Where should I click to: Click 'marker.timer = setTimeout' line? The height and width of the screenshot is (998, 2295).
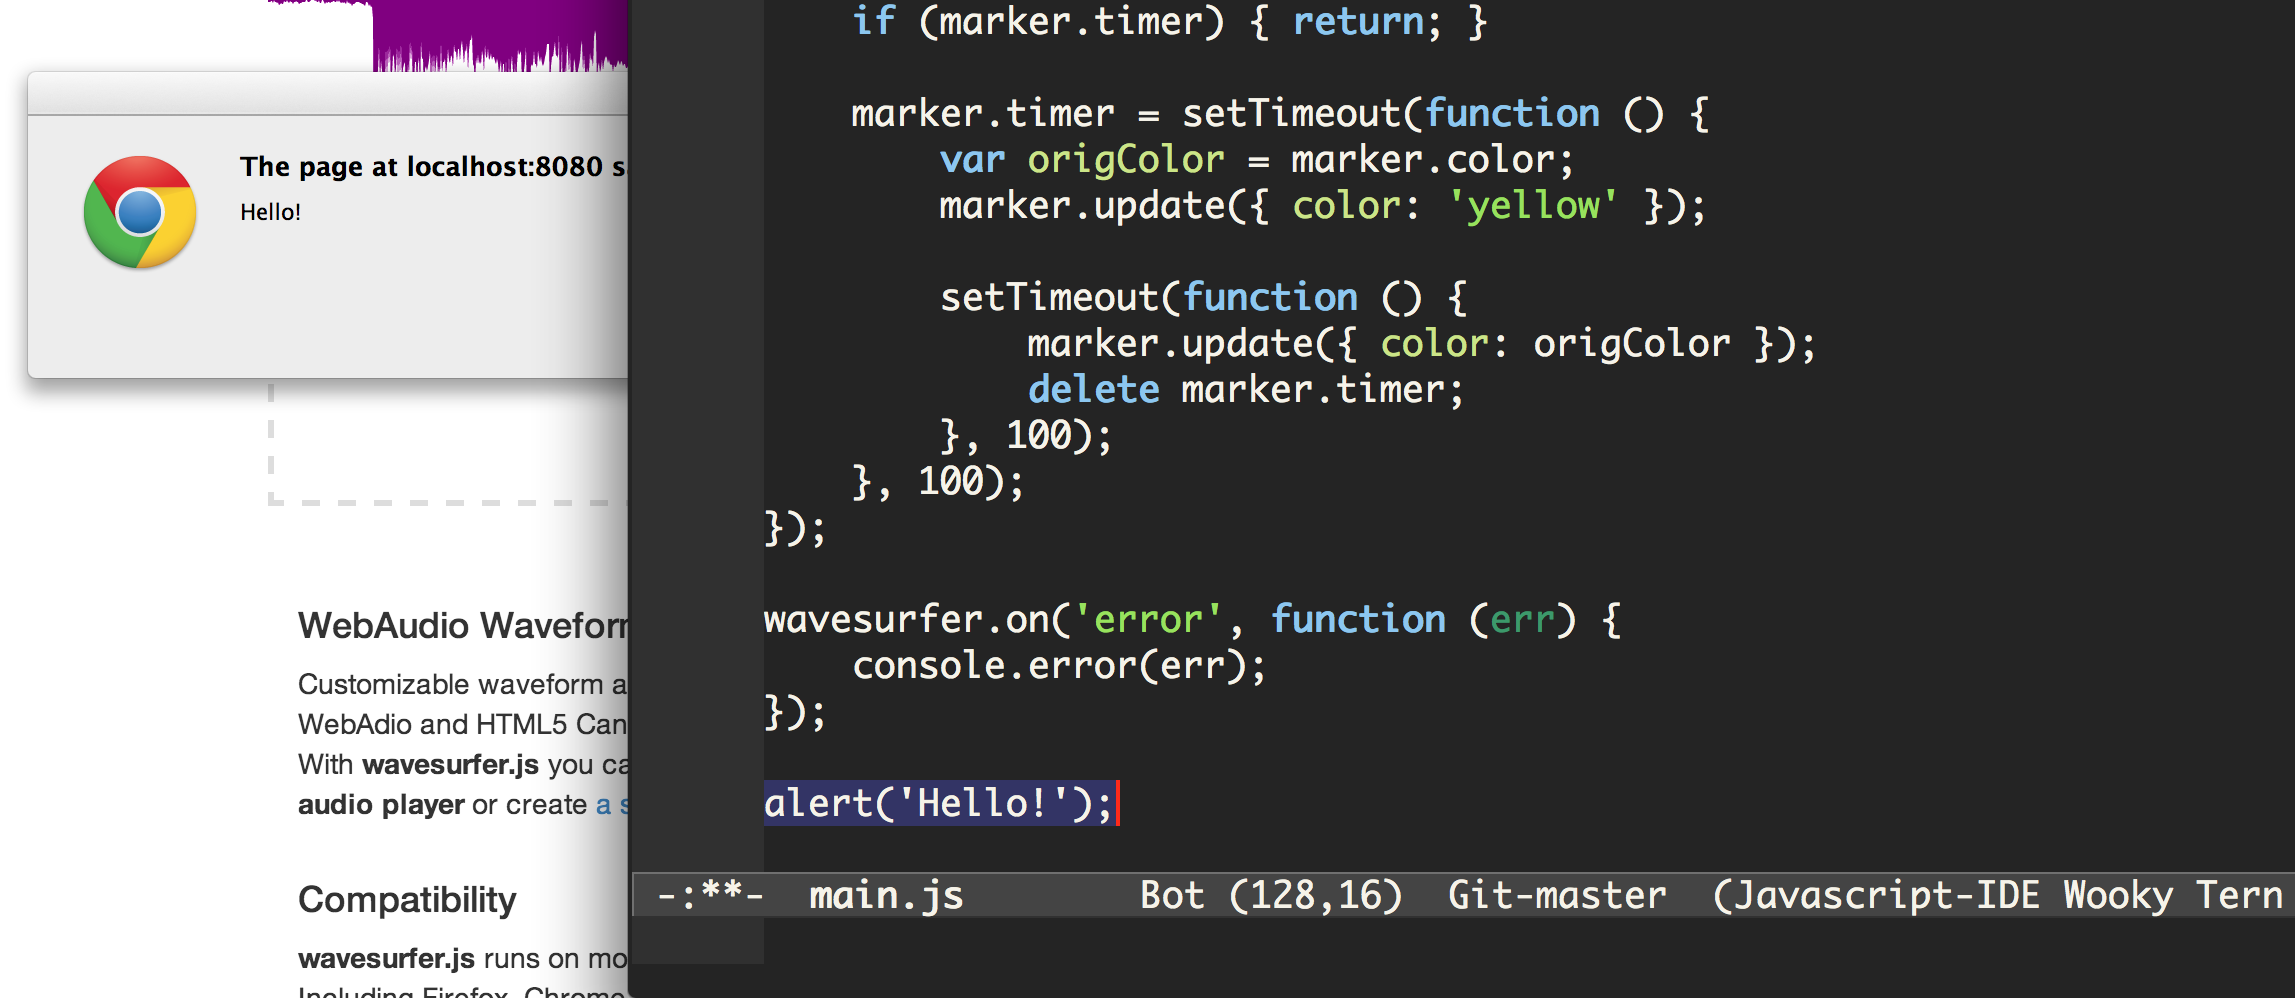tap(1280, 113)
